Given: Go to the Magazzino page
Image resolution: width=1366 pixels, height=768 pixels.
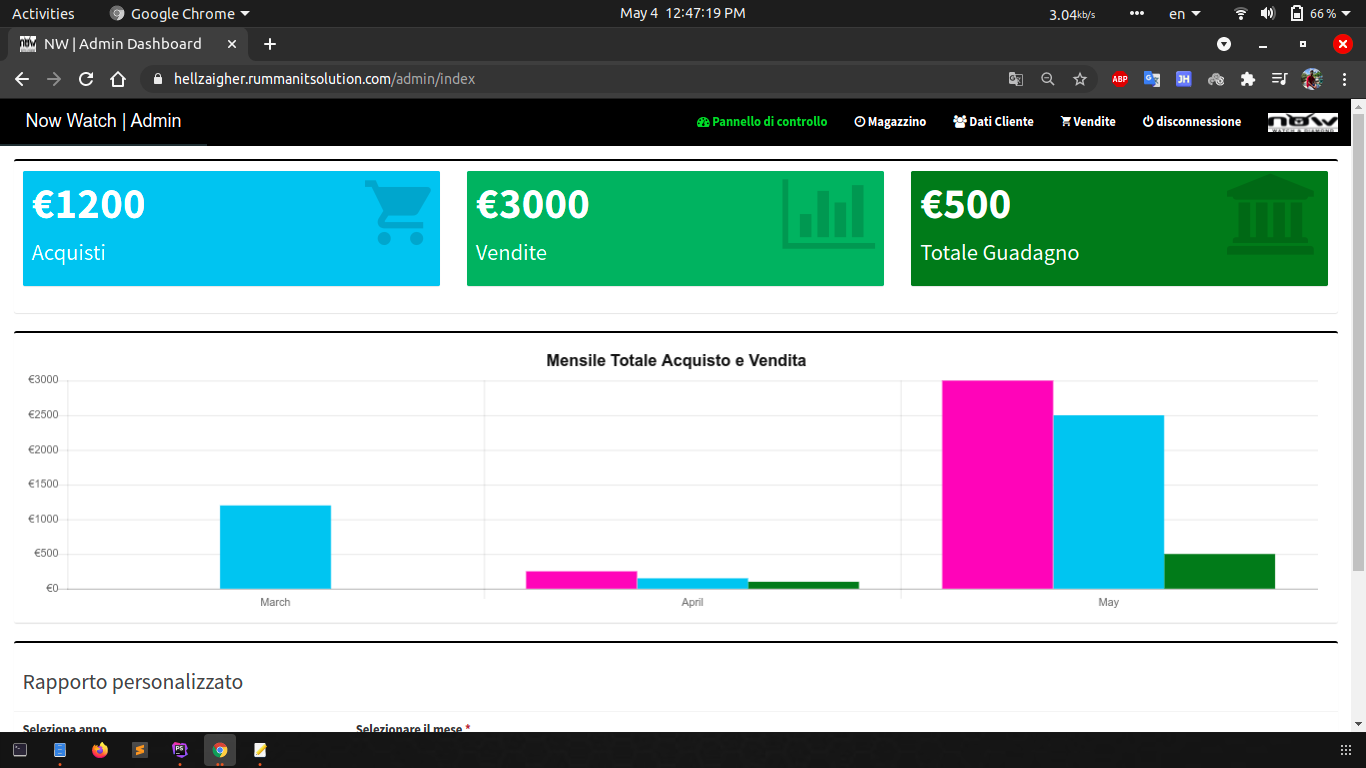Looking at the screenshot, I should click(x=890, y=122).
